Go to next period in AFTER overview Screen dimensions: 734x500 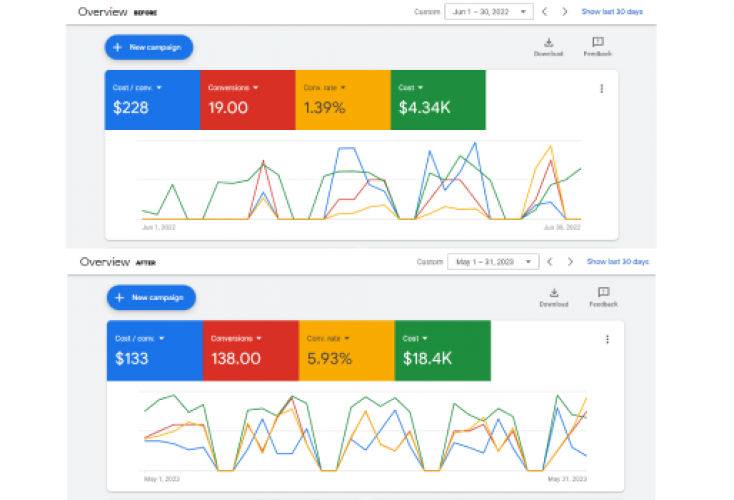[x=570, y=262]
